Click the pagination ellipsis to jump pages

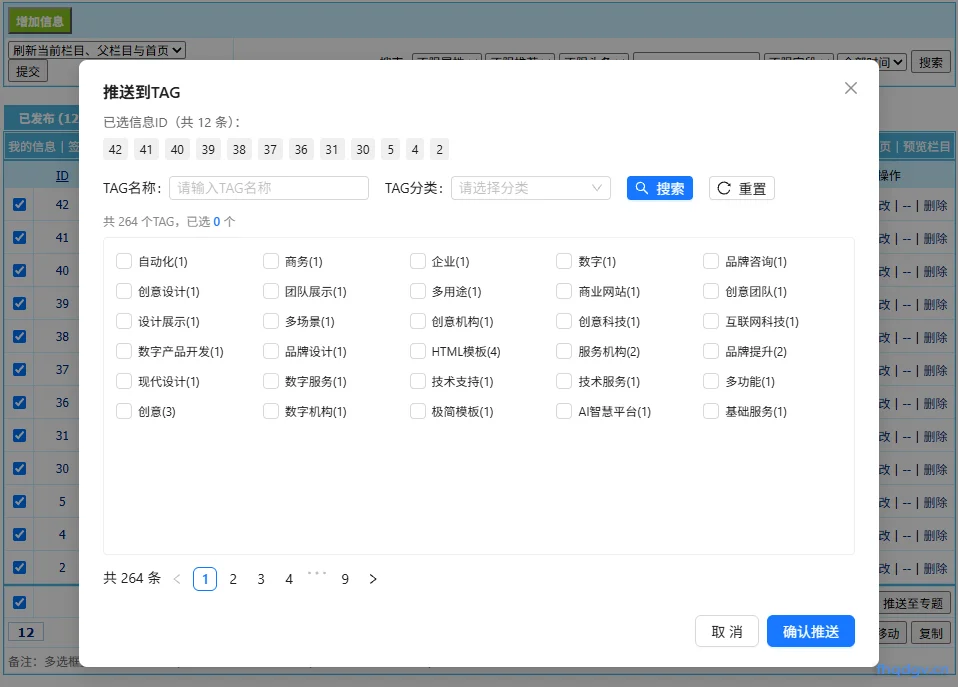click(317, 575)
